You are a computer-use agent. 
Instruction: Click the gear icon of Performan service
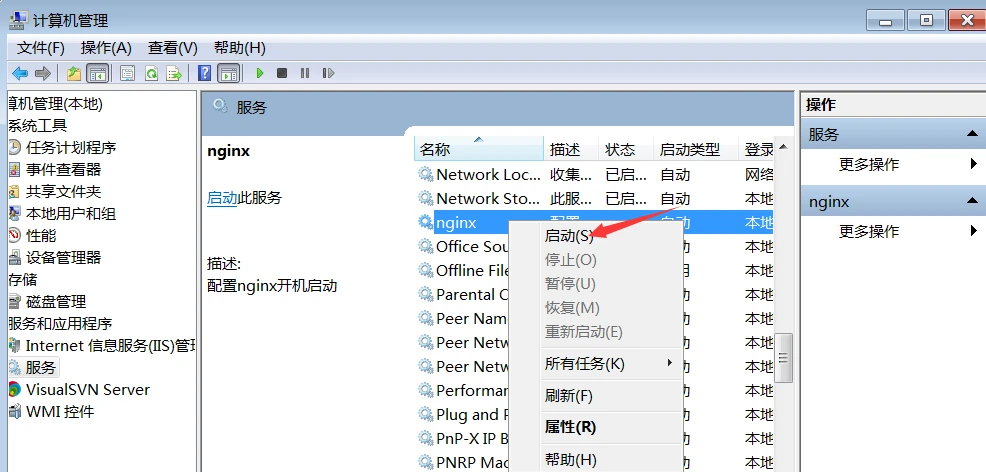[x=426, y=391]
